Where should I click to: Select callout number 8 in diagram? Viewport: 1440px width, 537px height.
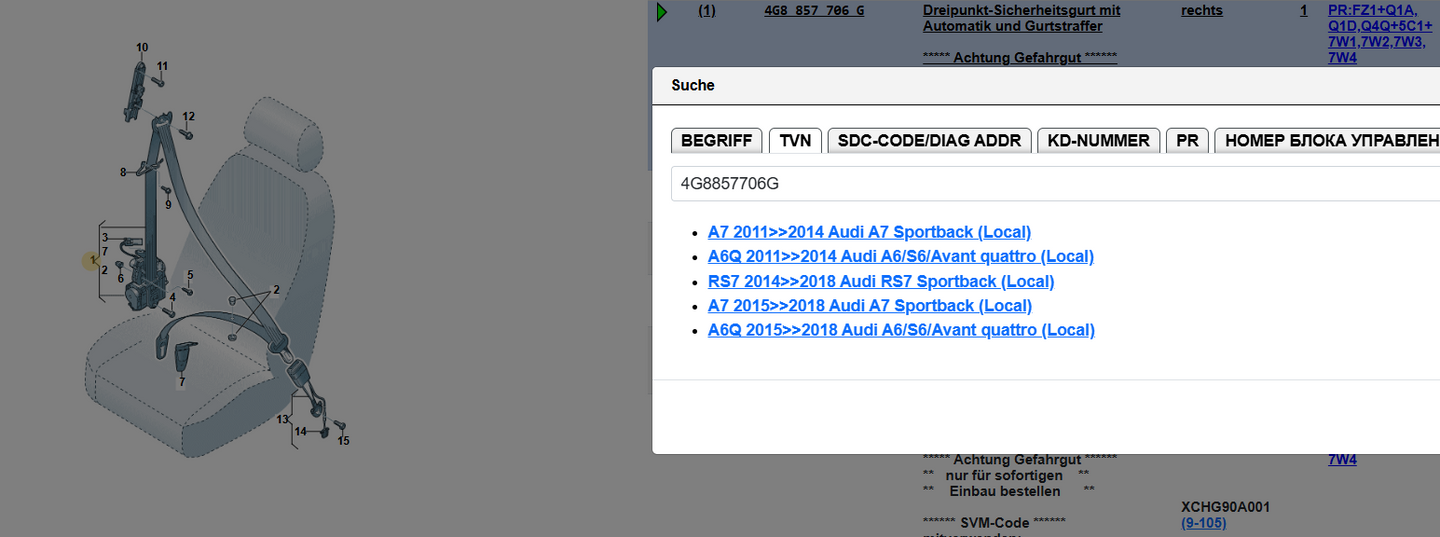(x=123, y=172)
